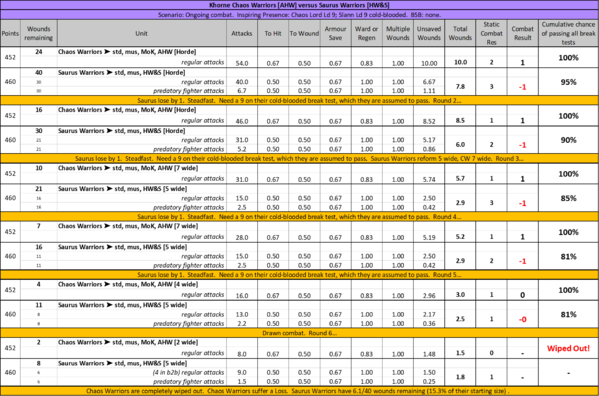This screenshot has width=599, height=396.
Task: Select the red 'Wiped Out!' cell
Action: point(568,348)
